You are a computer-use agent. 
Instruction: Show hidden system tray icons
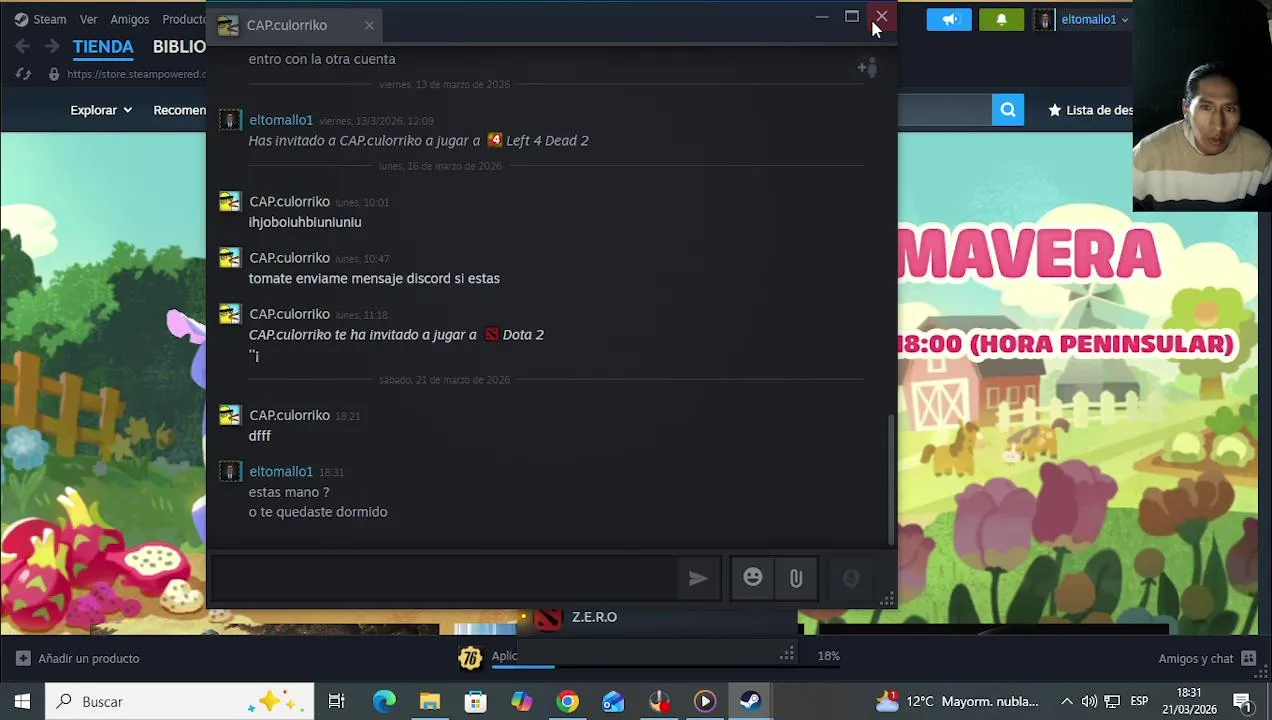tap(1067, 702)
